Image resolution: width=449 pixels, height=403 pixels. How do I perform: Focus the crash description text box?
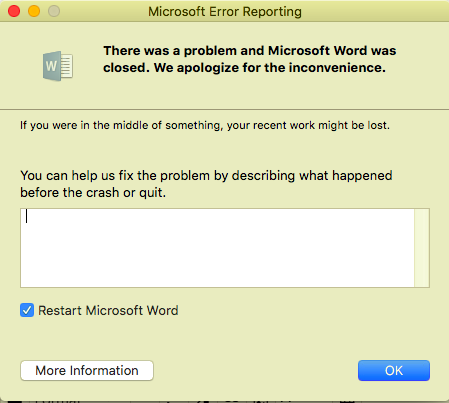[217, 248]
